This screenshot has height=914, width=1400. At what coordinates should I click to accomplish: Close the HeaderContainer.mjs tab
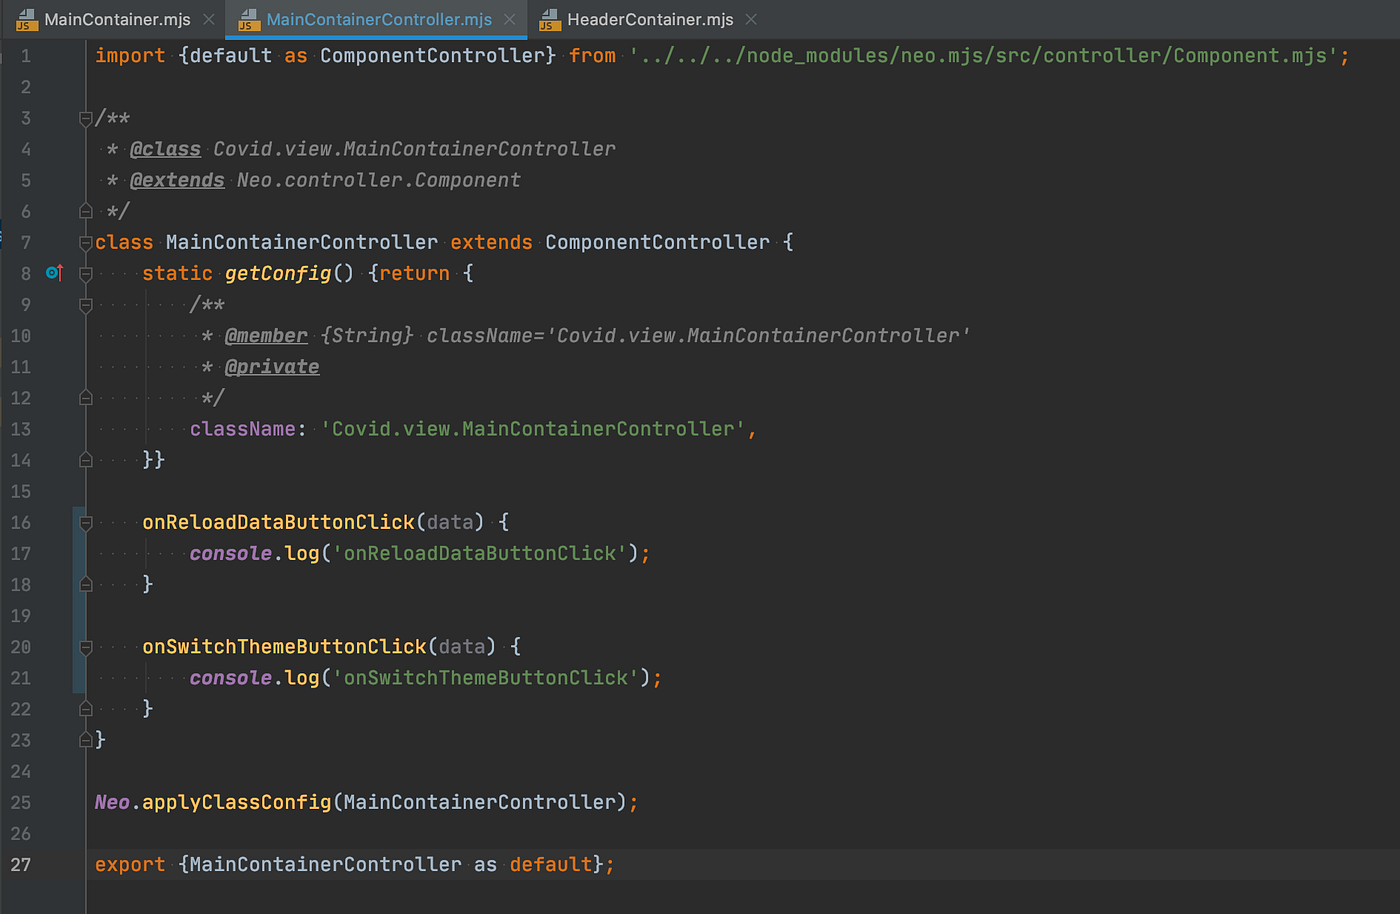pyautogui.click(x=750, y=18)
